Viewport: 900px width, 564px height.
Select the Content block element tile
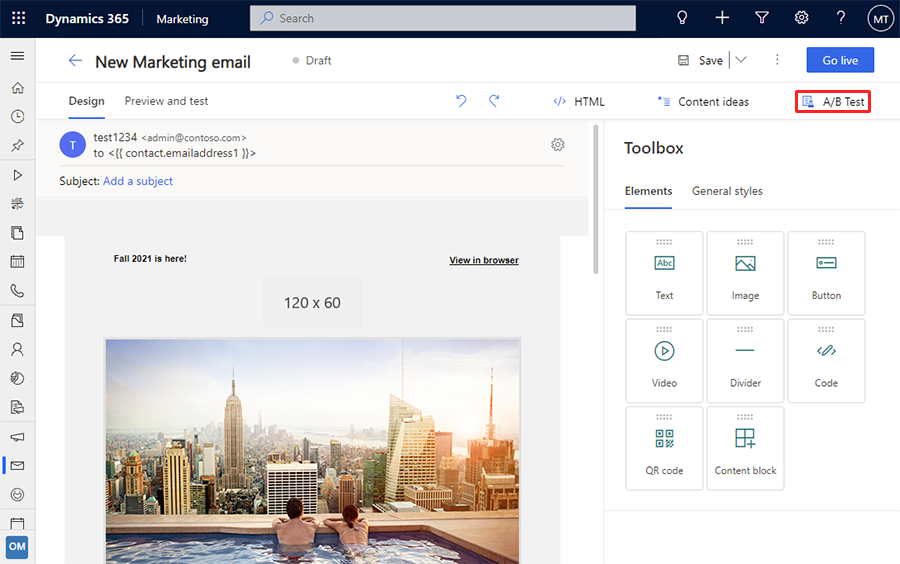(x=745, y=448)
